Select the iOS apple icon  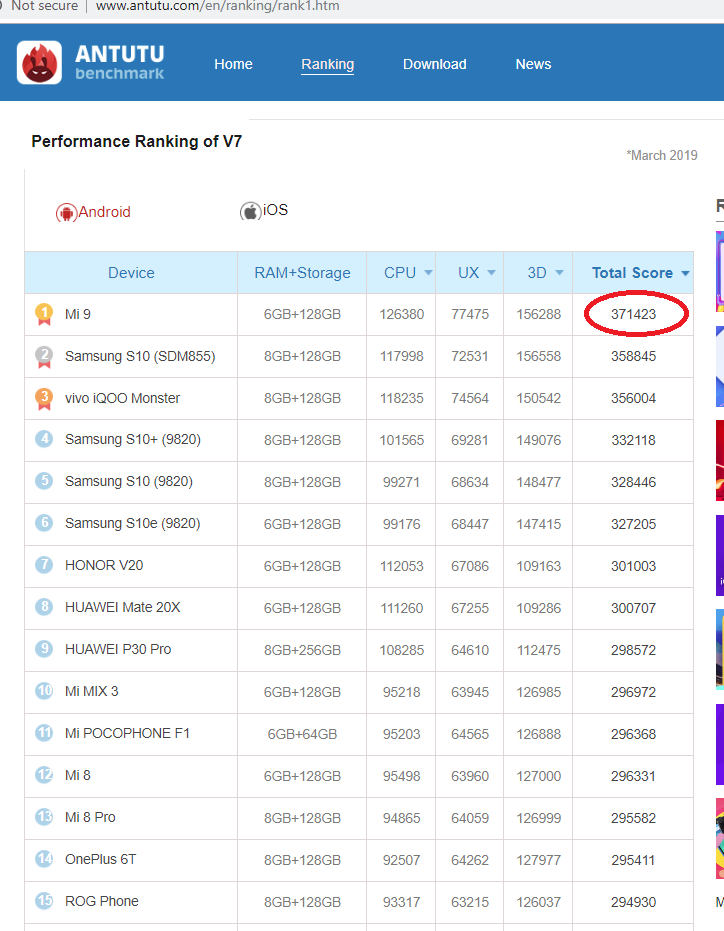pos(251,211)
